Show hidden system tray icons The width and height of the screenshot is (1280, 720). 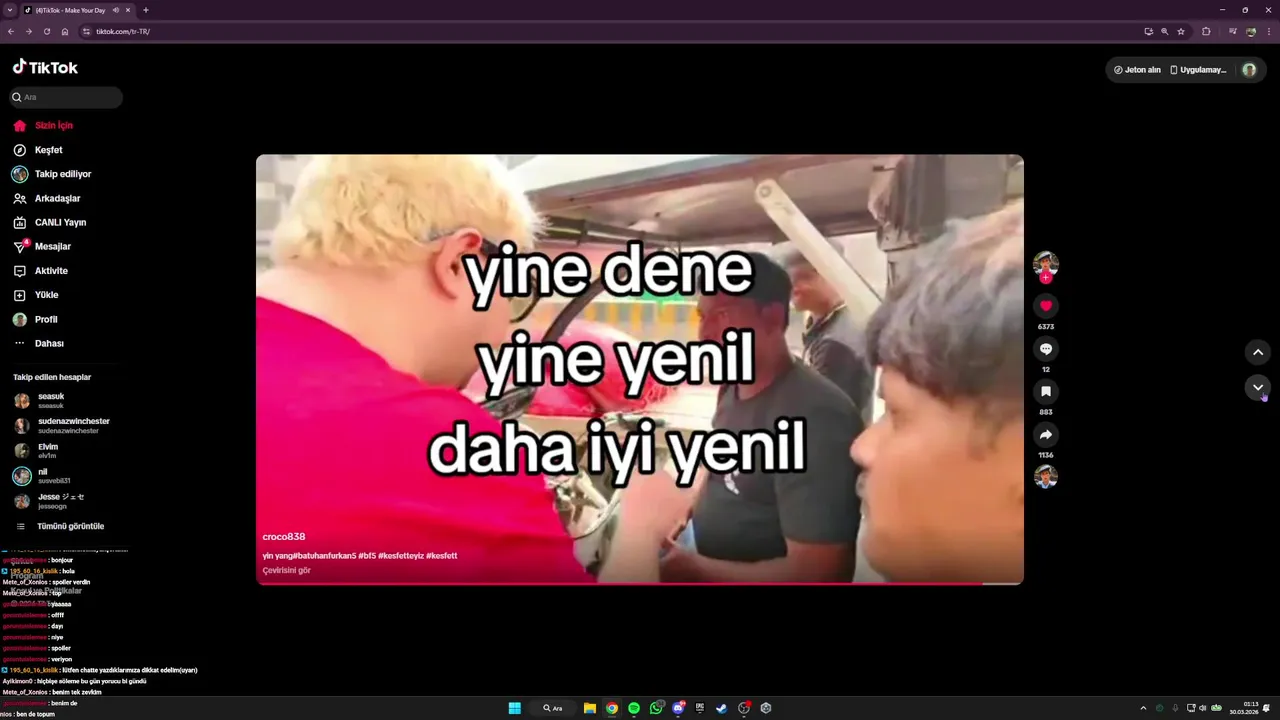pyautogui.click(x=1143, y=708)
